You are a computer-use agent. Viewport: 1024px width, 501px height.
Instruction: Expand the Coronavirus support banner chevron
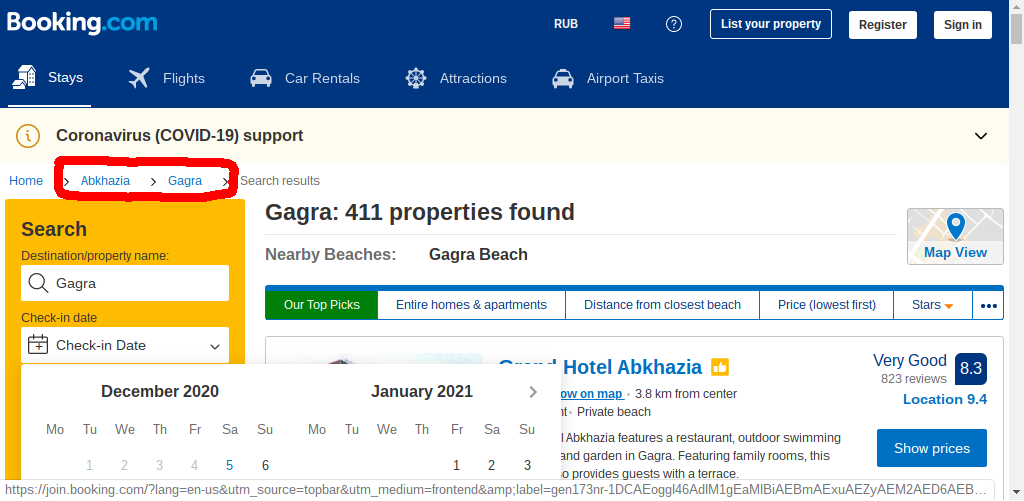(980, 136)
